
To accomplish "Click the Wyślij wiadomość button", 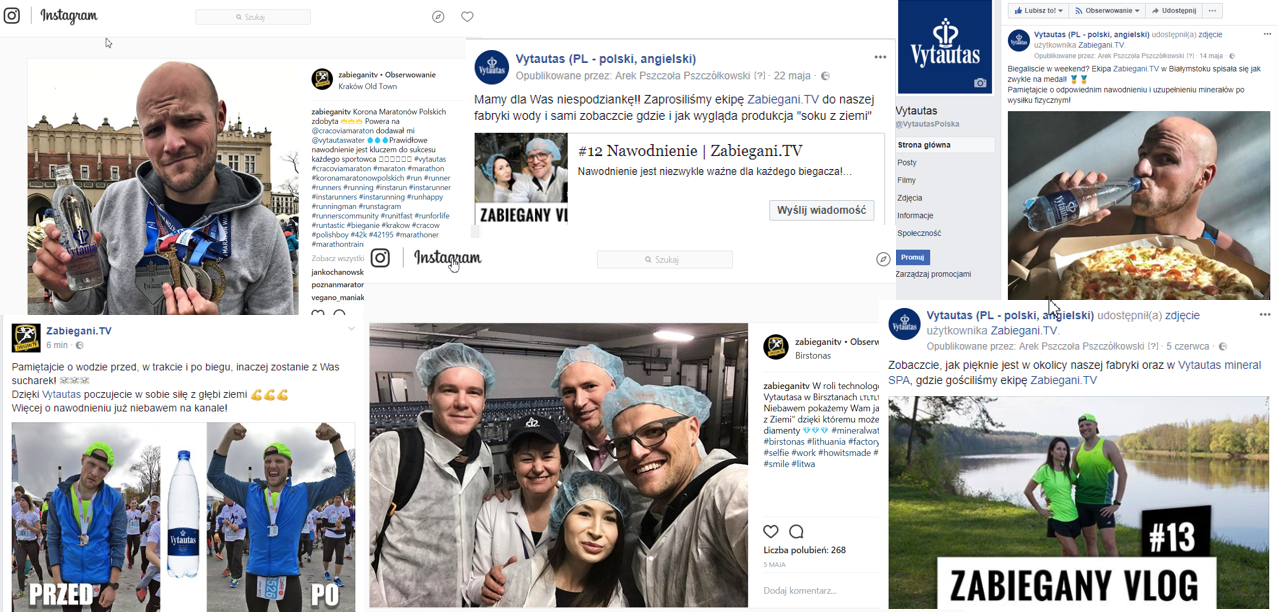I will click(x=822, y=210).
